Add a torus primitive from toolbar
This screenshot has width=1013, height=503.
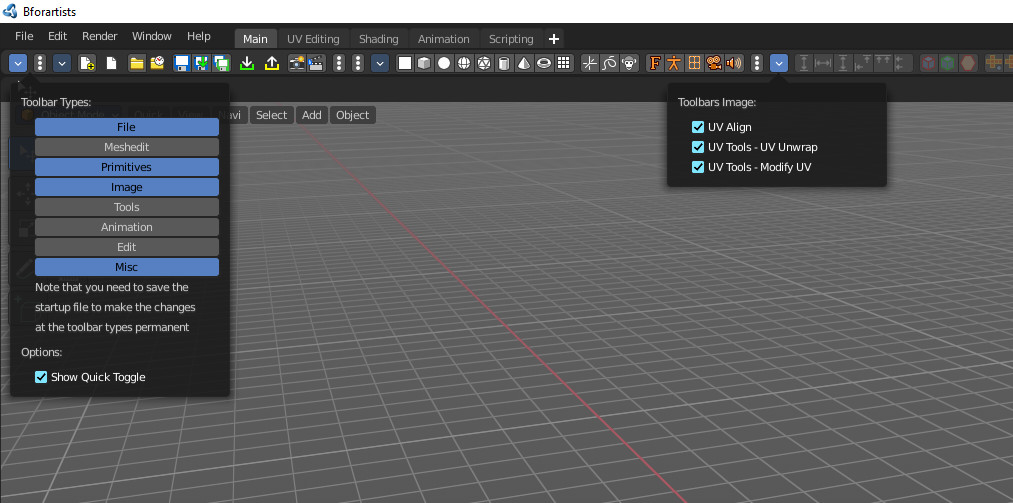click(545, 63)
